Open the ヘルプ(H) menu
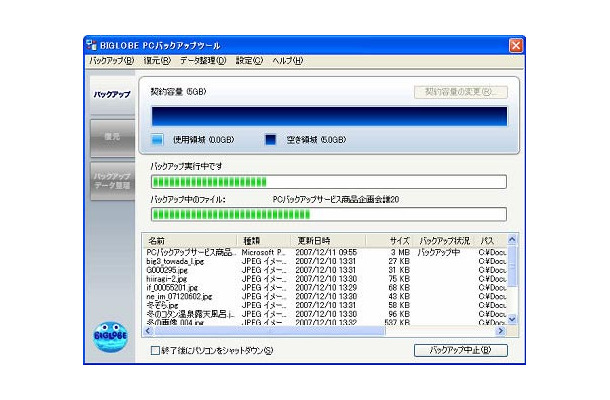Image resolution: width=610 pixels, height=400 pixels. (x=287, y=61)
